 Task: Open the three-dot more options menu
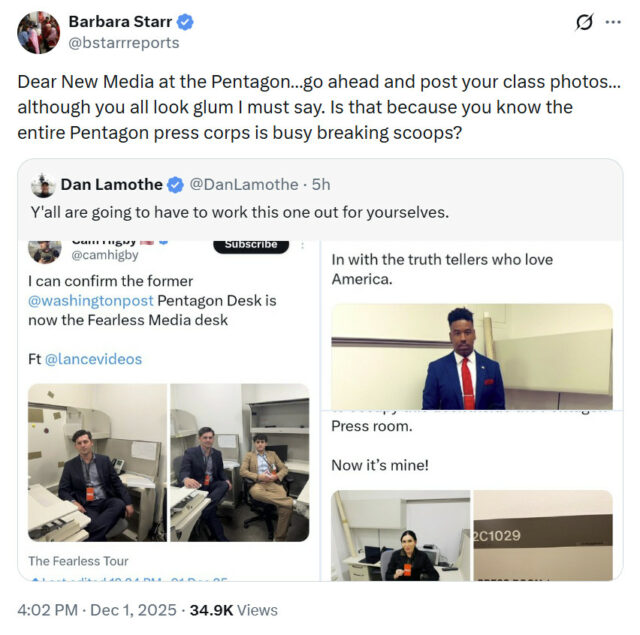(x=613, y=23)
